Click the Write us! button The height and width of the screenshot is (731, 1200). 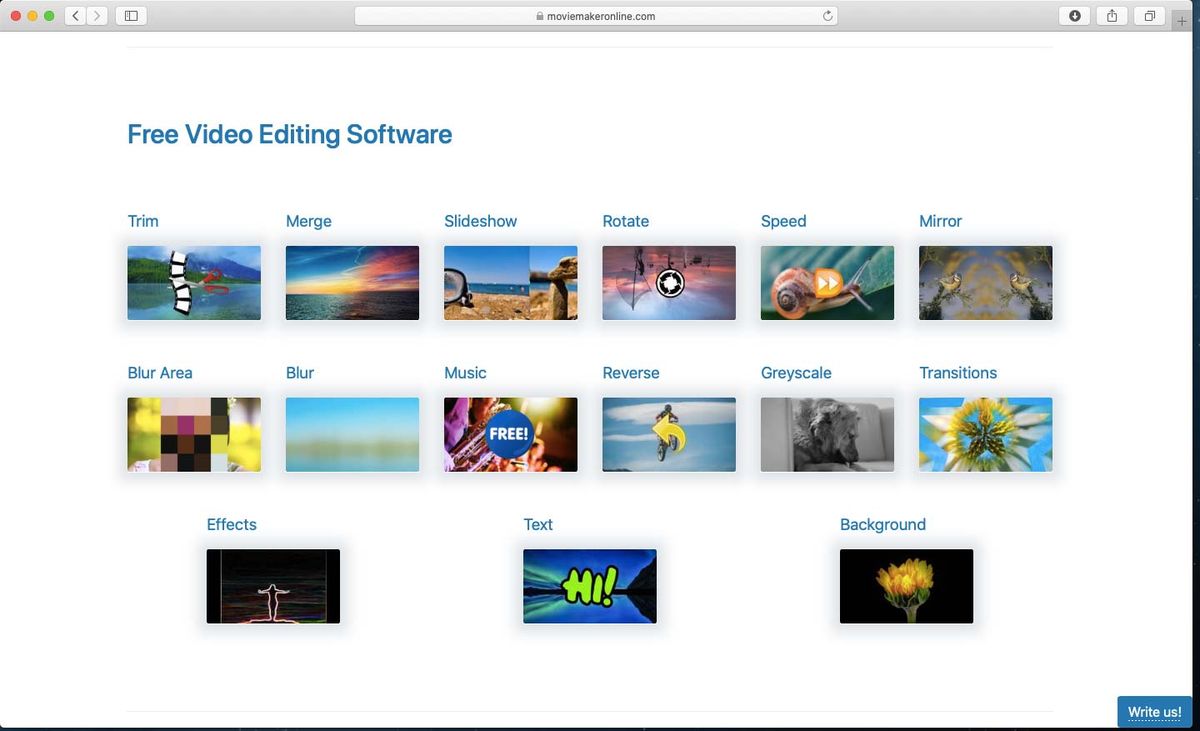1154,712
